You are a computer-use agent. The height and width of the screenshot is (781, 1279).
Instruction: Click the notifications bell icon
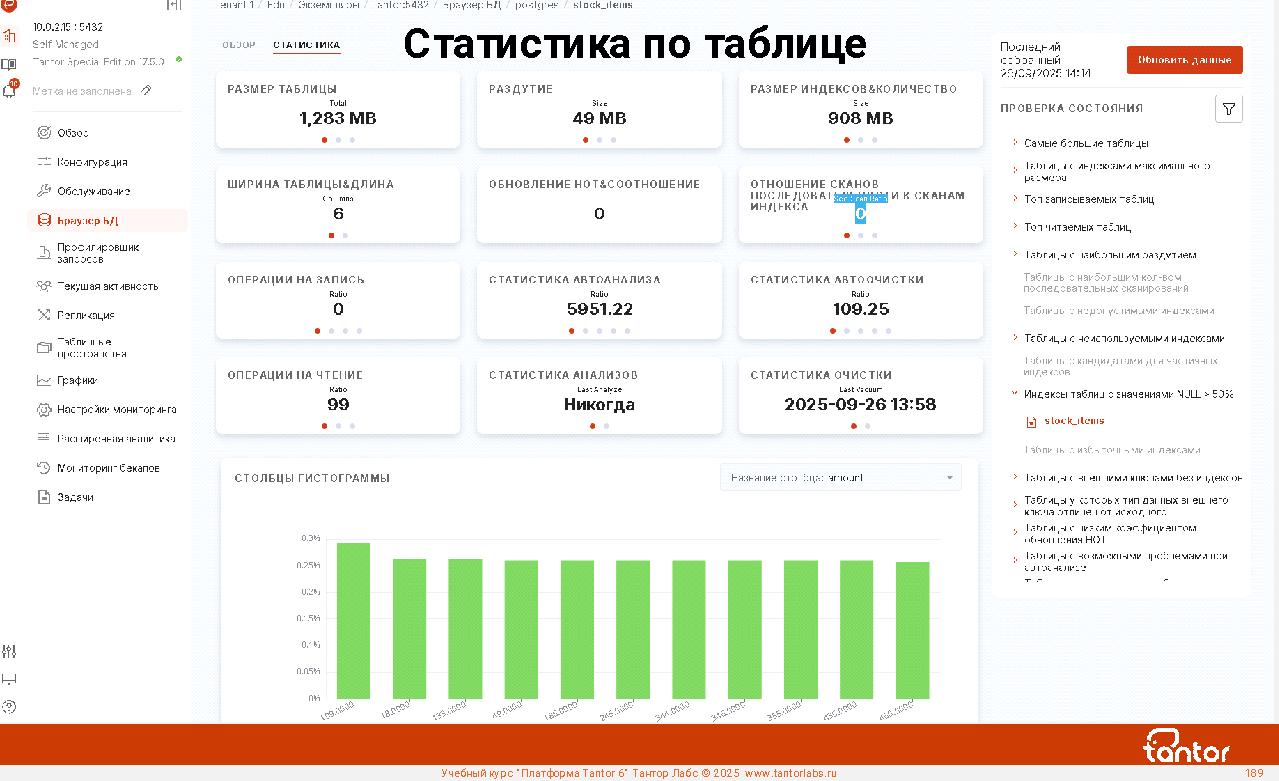pyautogui.click(x=10, y=90)
